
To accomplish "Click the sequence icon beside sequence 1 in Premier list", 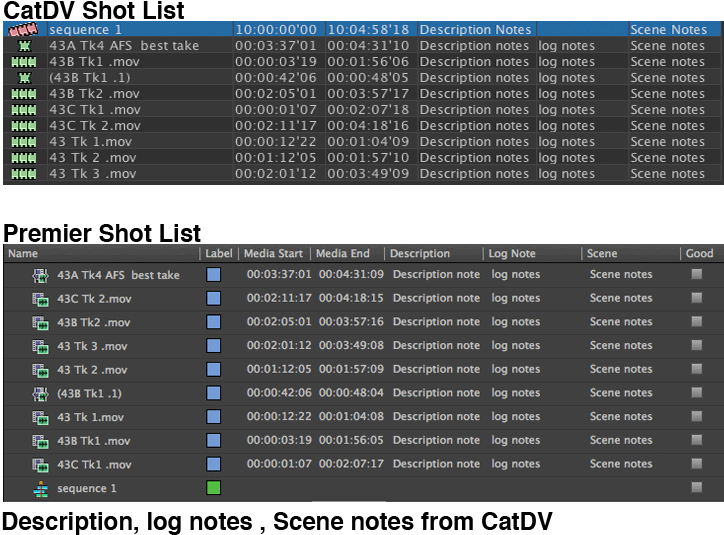I will (x=40, y=489).
